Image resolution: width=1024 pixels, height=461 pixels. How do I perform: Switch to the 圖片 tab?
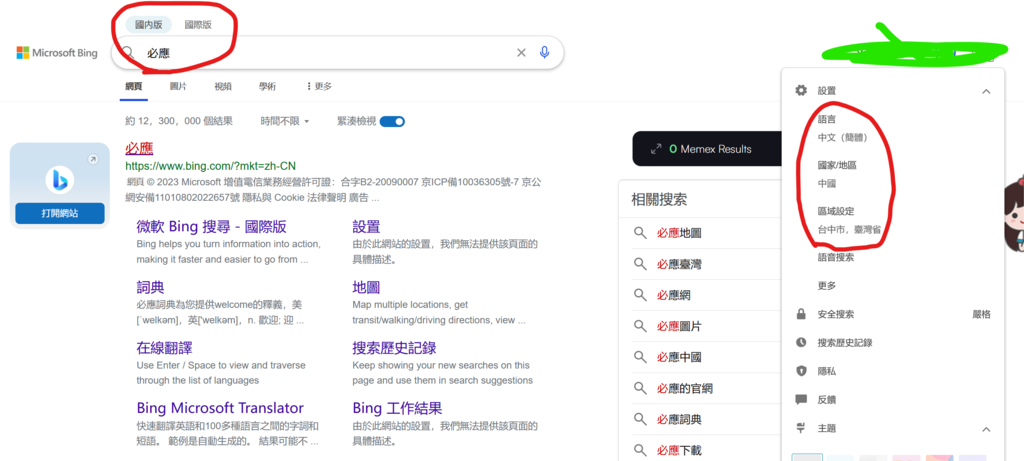(178, 86)
